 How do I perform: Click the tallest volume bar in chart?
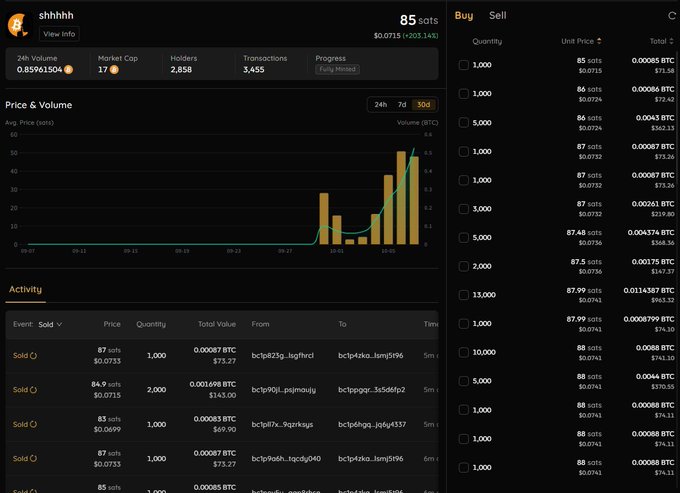401,198
